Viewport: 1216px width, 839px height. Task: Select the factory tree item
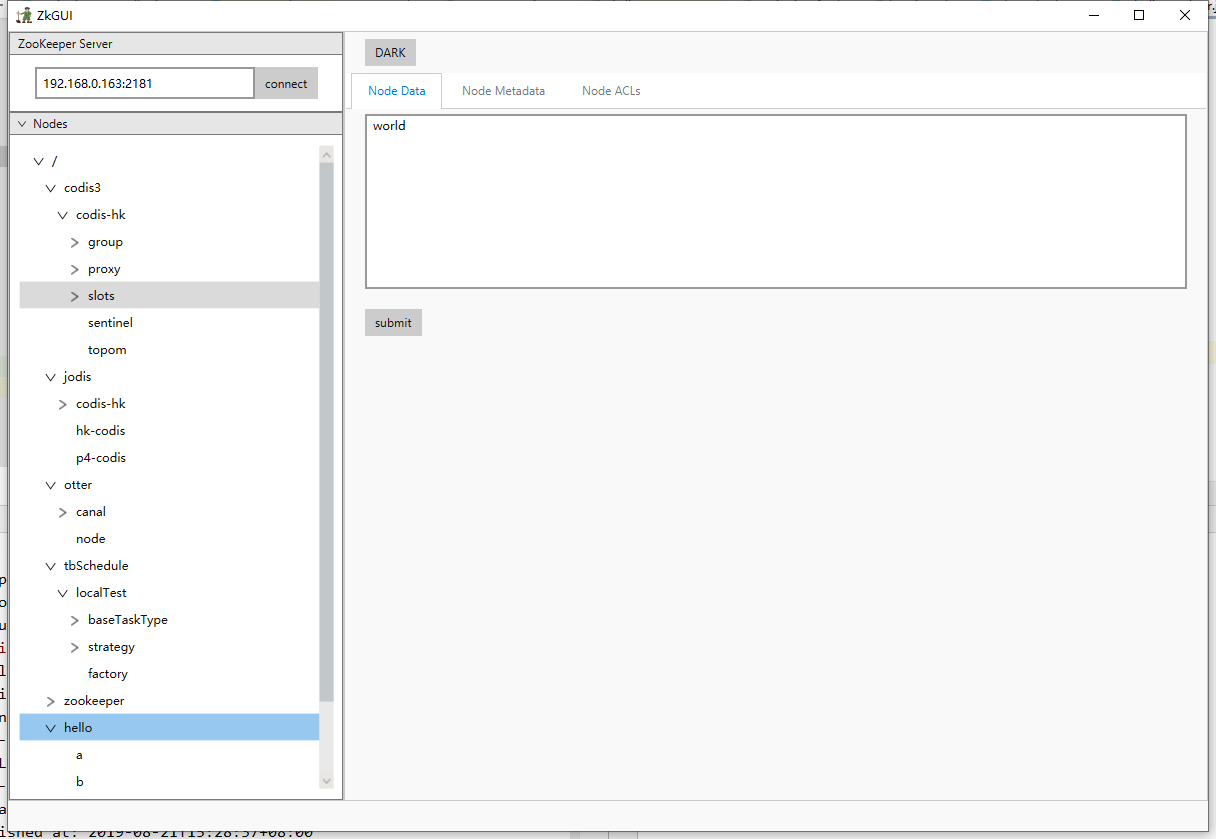pyautogui.click(x=108, y=674)
